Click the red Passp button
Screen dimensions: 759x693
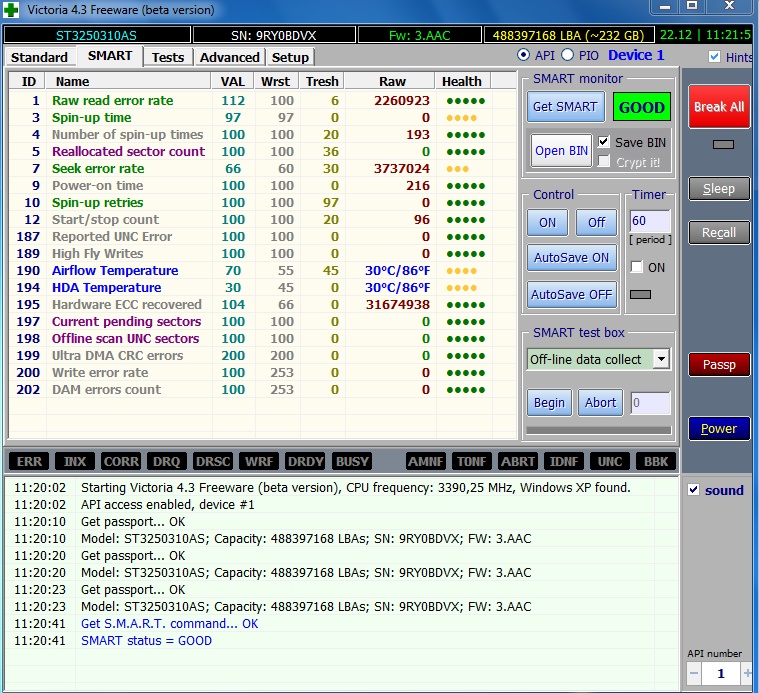719,365
